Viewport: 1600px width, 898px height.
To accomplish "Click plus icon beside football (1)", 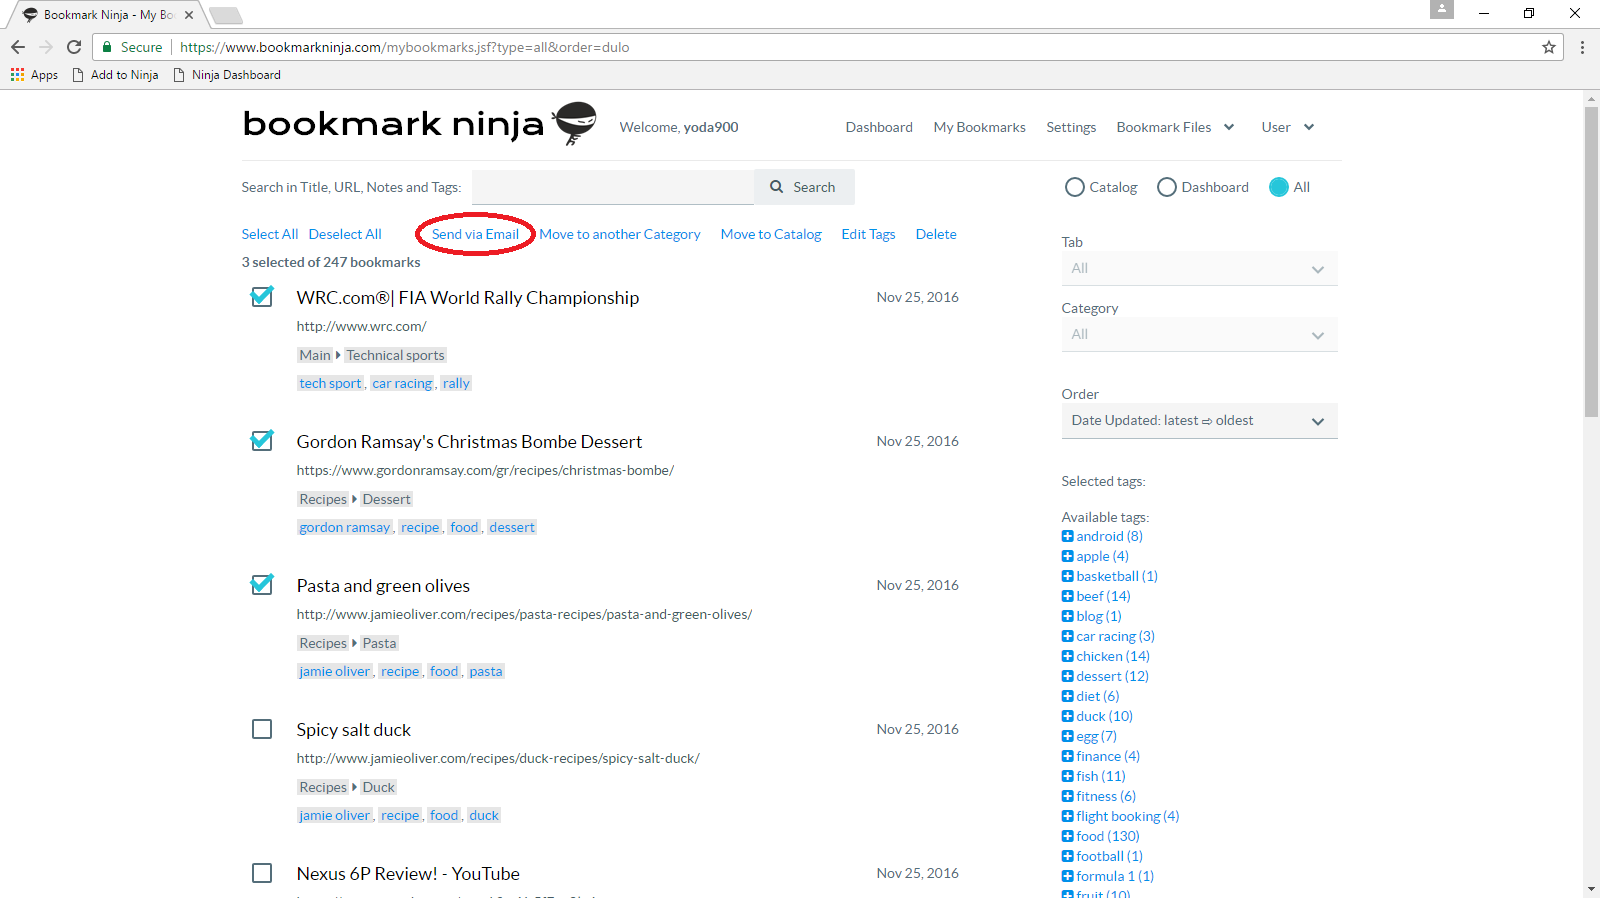I will click(x=1067, y=856).
